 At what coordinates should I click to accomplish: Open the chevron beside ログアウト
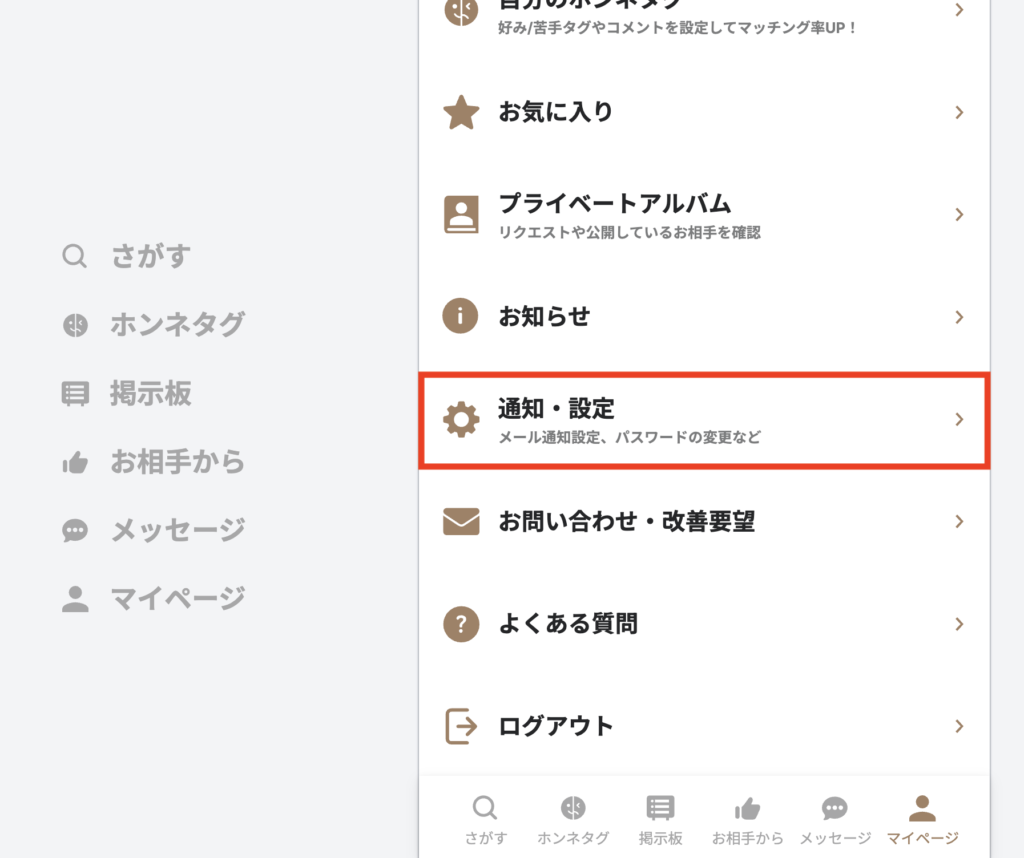(958, 726)
